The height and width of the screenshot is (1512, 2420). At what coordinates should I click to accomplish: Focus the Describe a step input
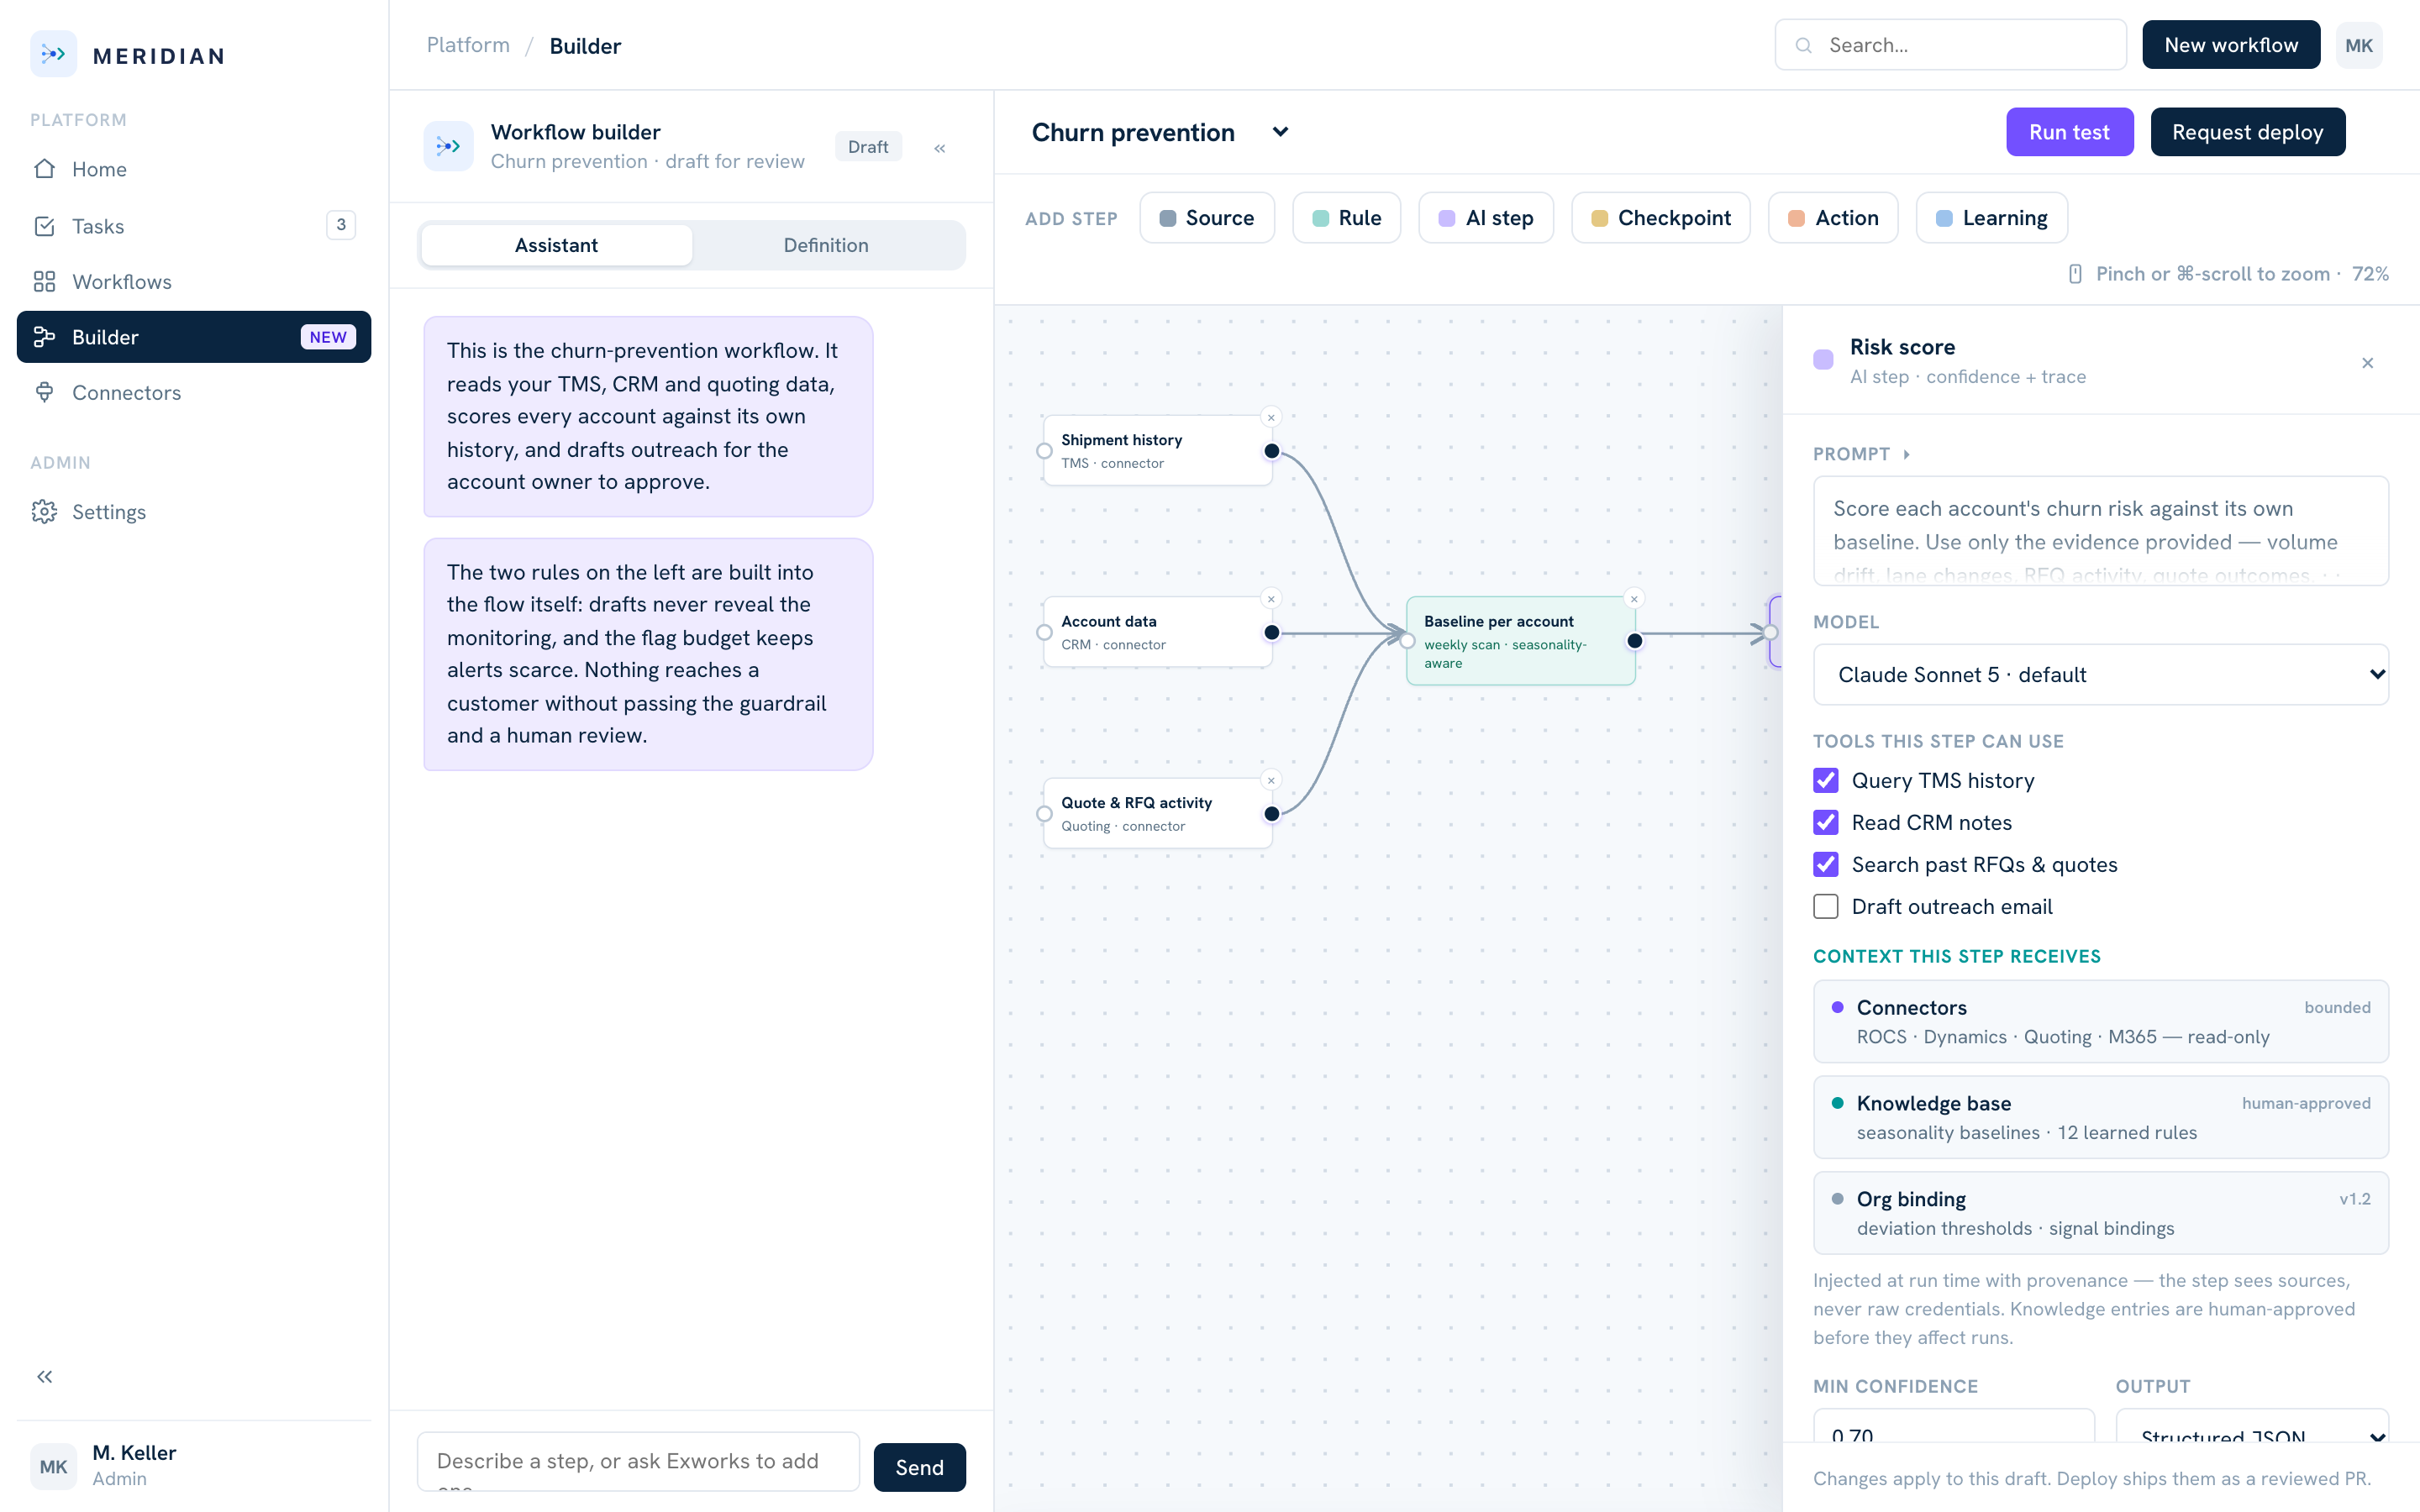[x=638, y=1462]
